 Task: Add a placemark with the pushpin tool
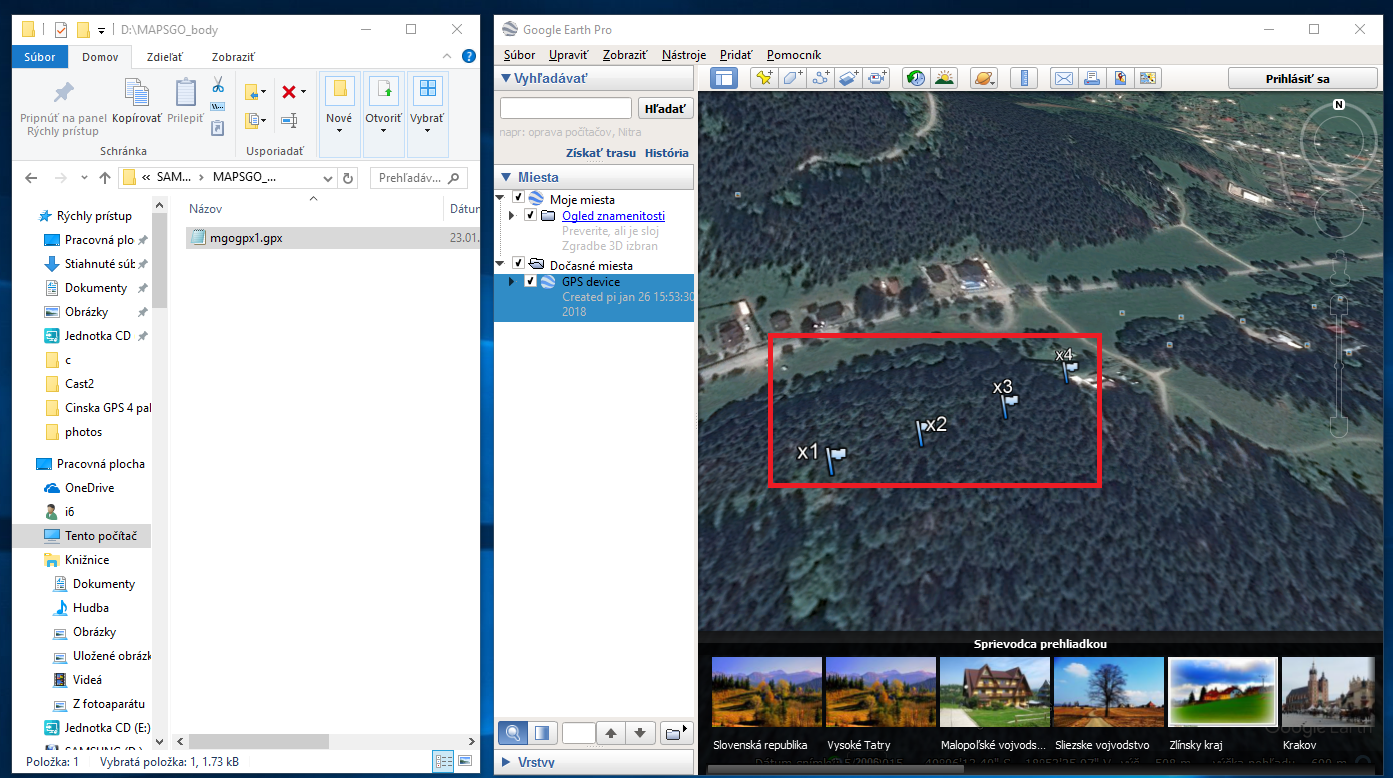(x=765, y=78)
